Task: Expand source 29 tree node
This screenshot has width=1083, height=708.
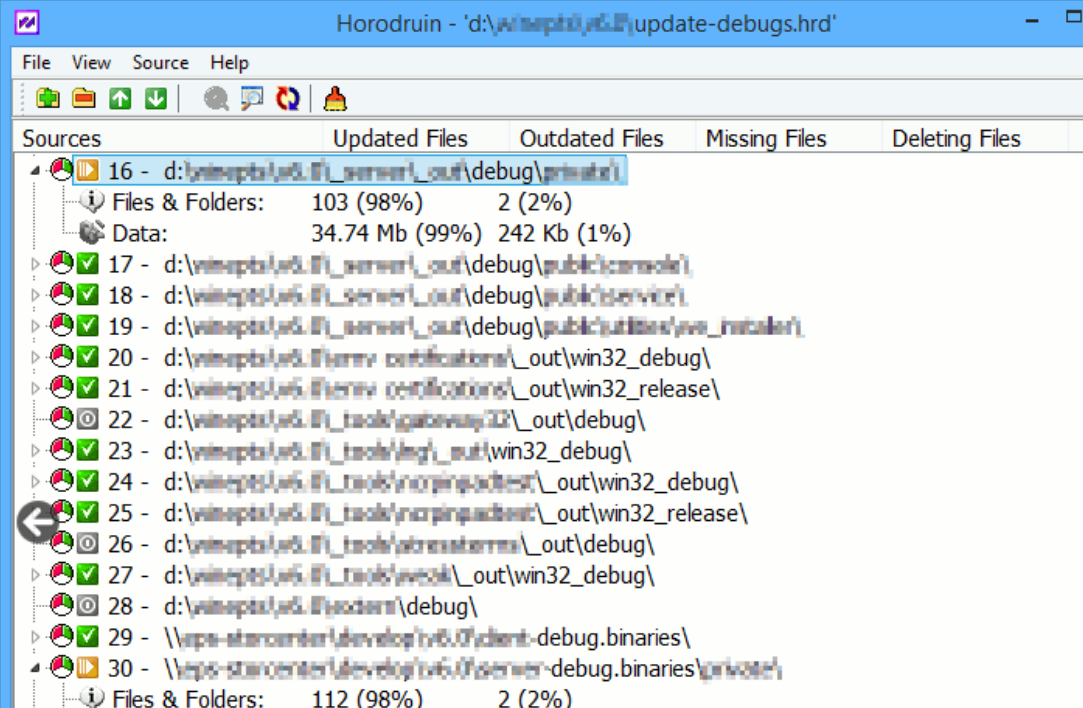Action: tap(37, 637)
